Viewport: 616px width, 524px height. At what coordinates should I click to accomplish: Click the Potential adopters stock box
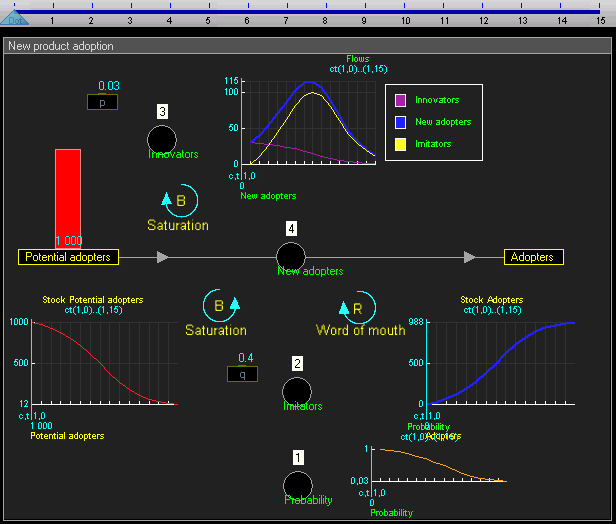click(68, 257)
